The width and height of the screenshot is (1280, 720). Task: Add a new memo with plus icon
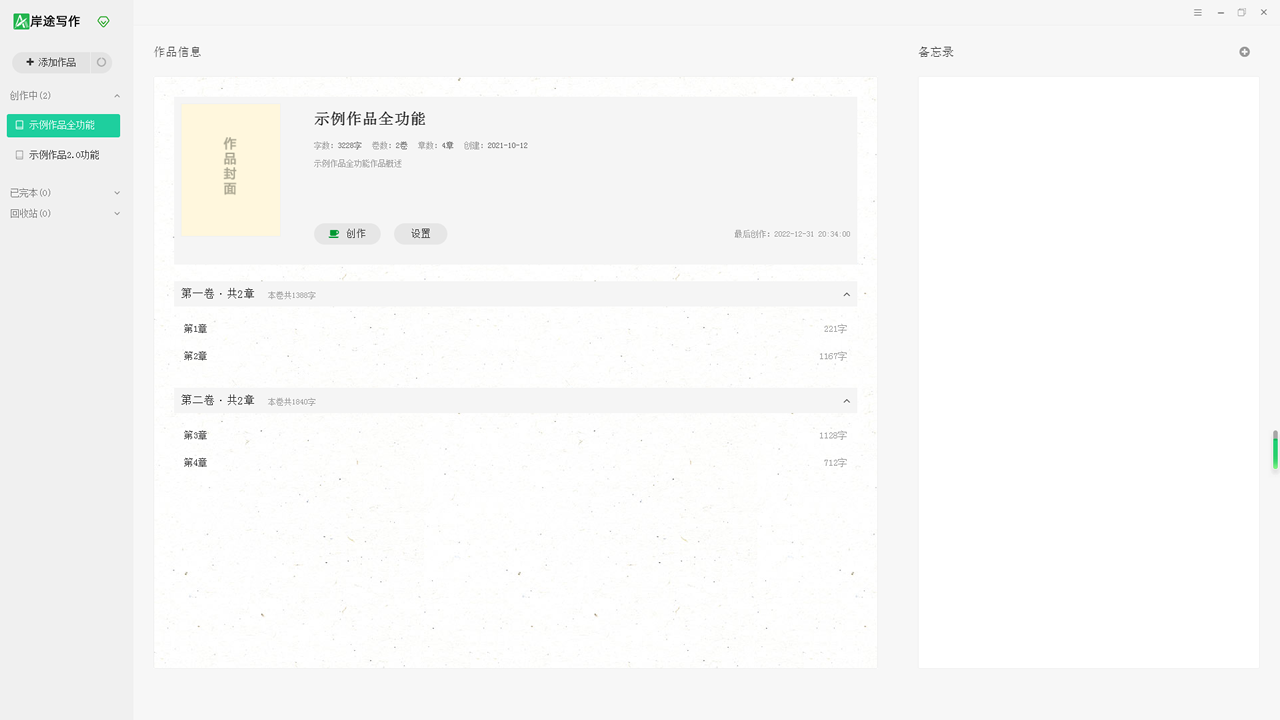[1244, 52]
